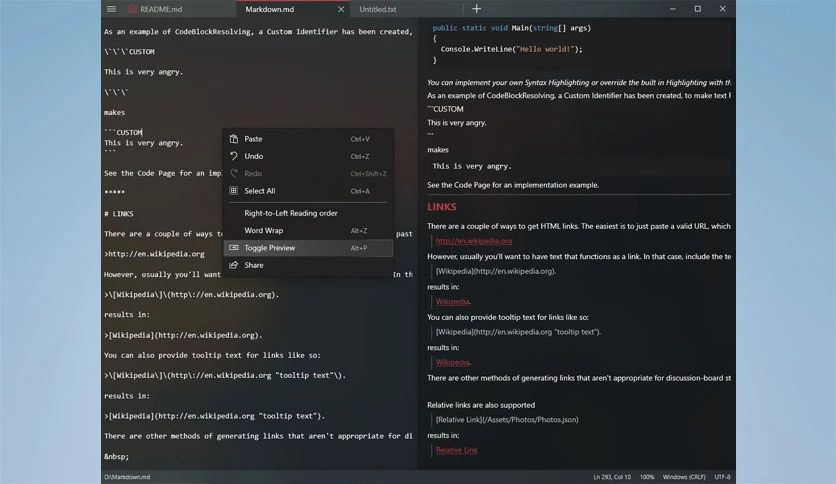Open the second Wikipedia link below tooltip example

pos(452,362)
